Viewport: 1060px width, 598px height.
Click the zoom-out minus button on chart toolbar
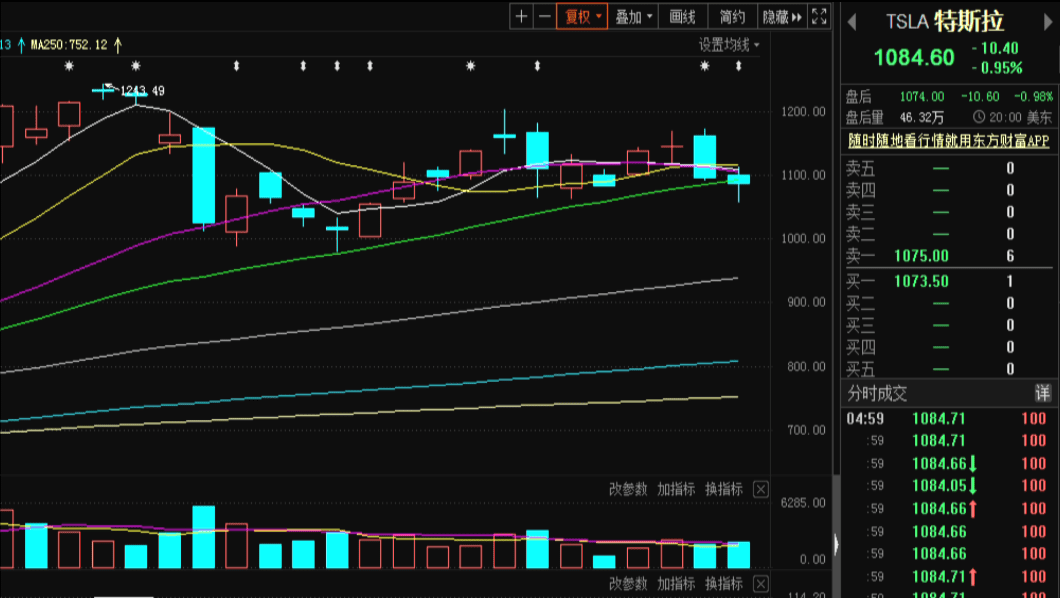coord(545,16)
